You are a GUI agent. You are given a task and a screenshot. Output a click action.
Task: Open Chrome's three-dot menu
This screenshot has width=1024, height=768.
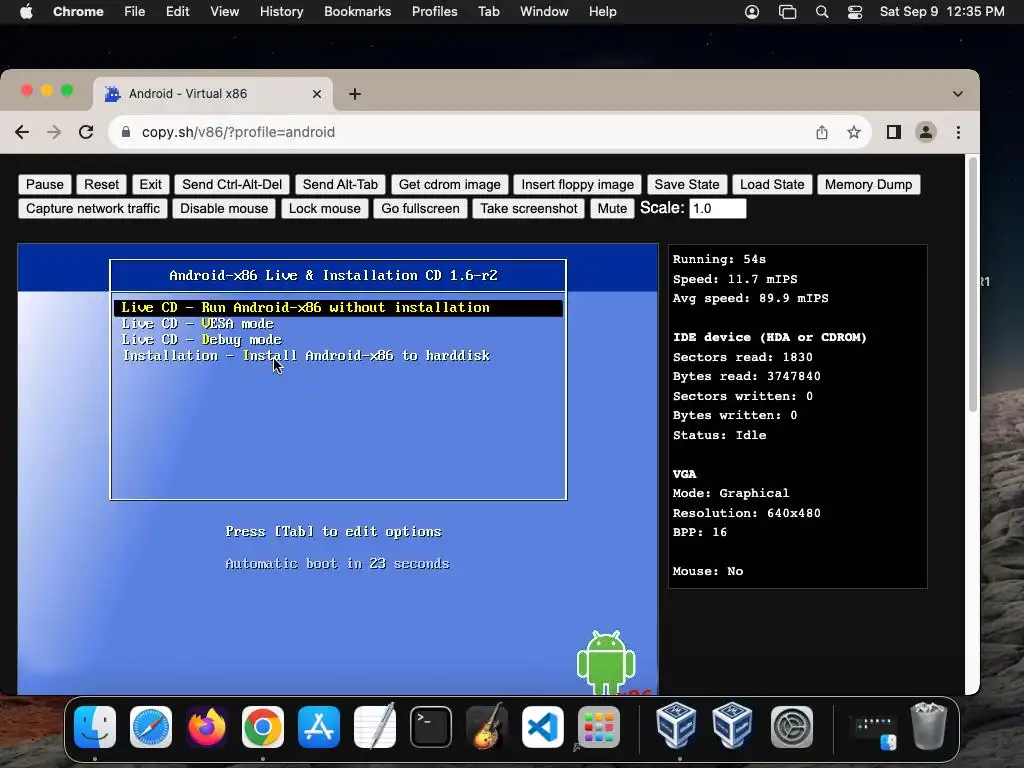(958, 132)
